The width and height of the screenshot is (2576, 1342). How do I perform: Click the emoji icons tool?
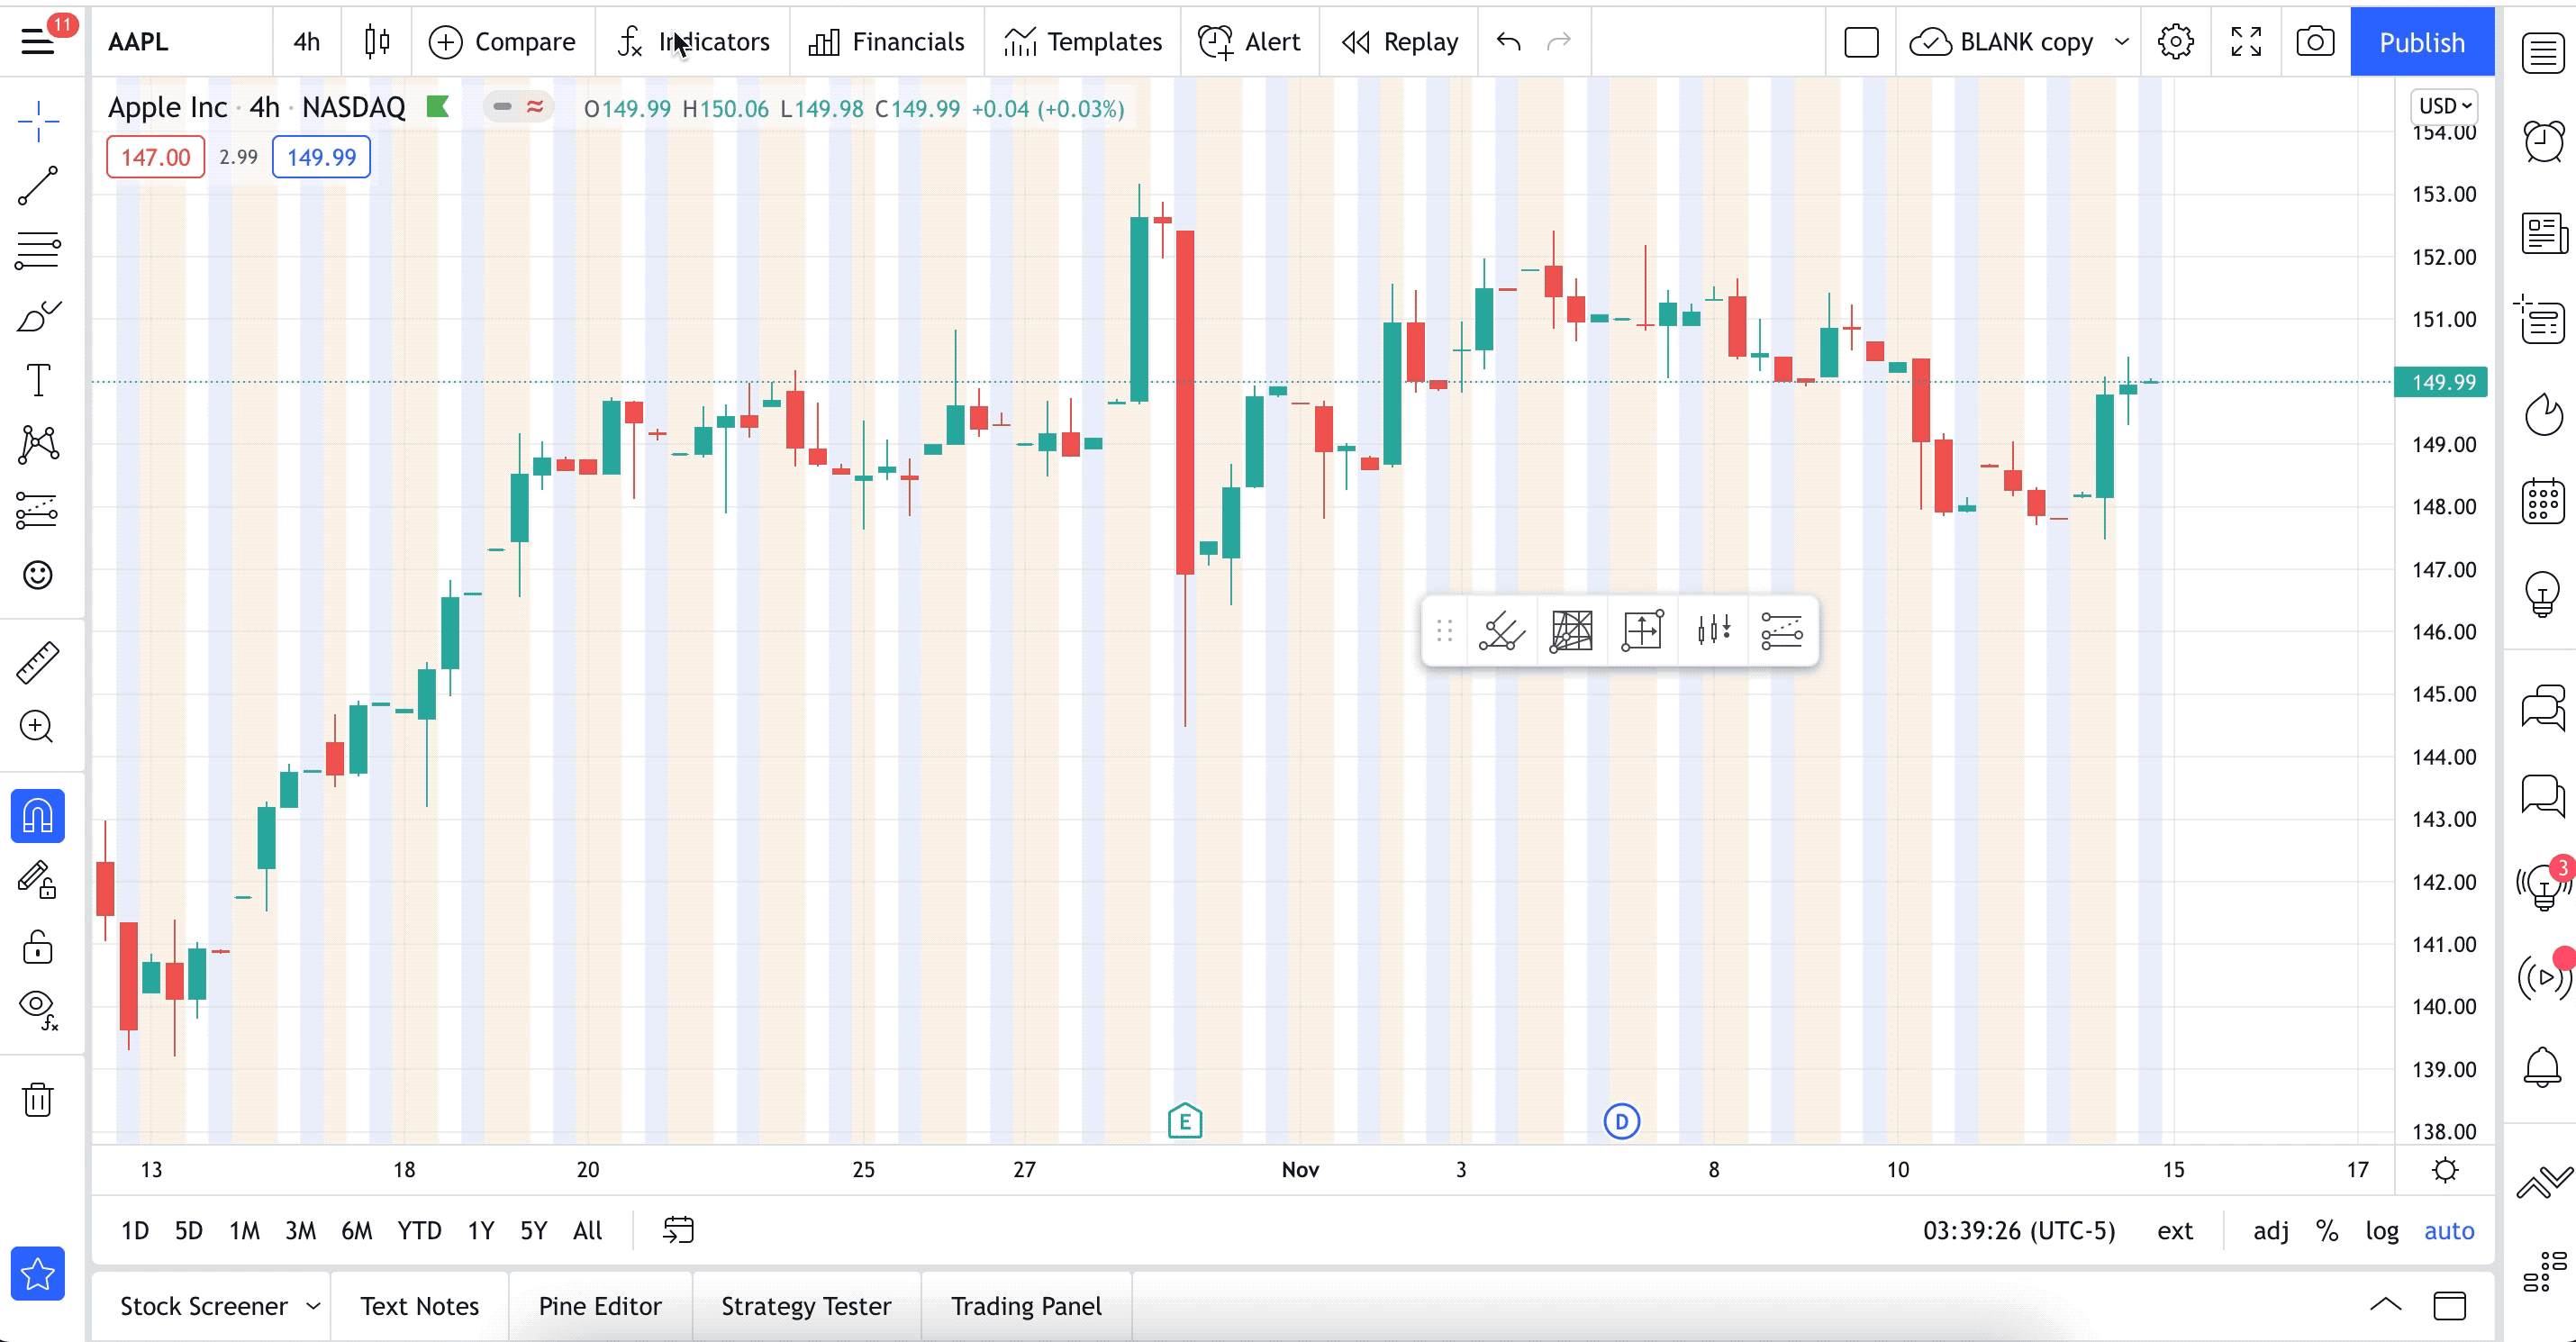38,575
